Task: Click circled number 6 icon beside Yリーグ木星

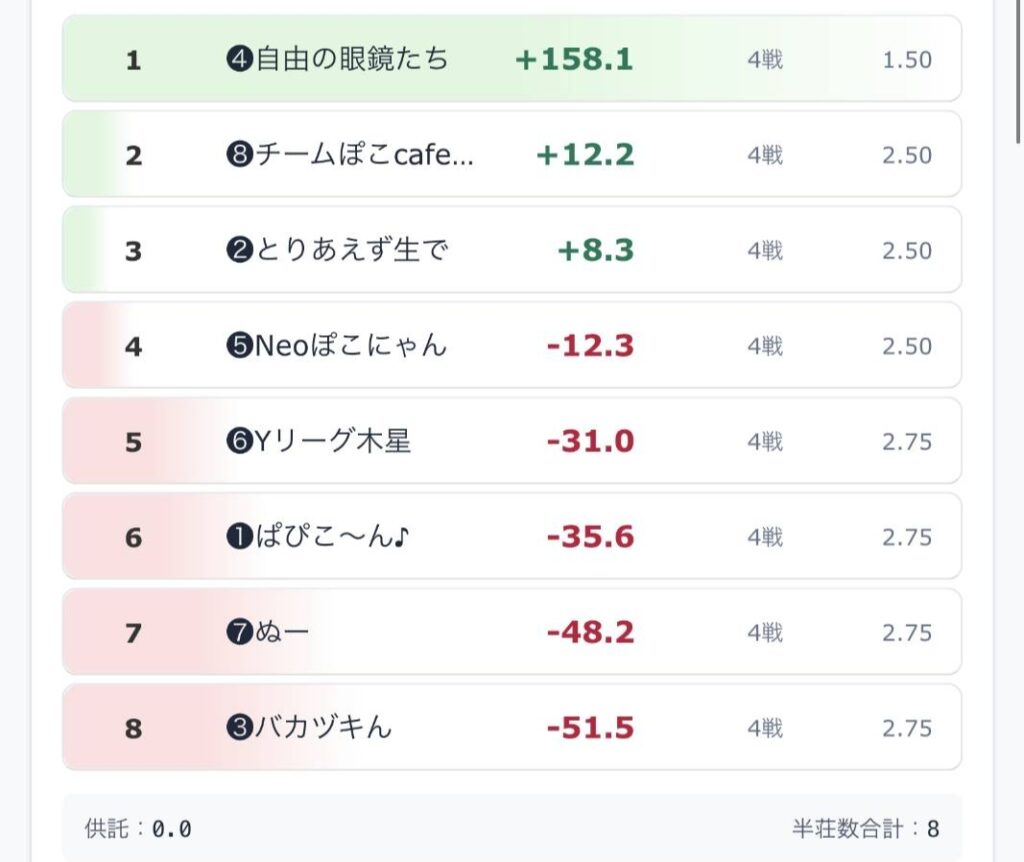Action: tap(238, 442)
